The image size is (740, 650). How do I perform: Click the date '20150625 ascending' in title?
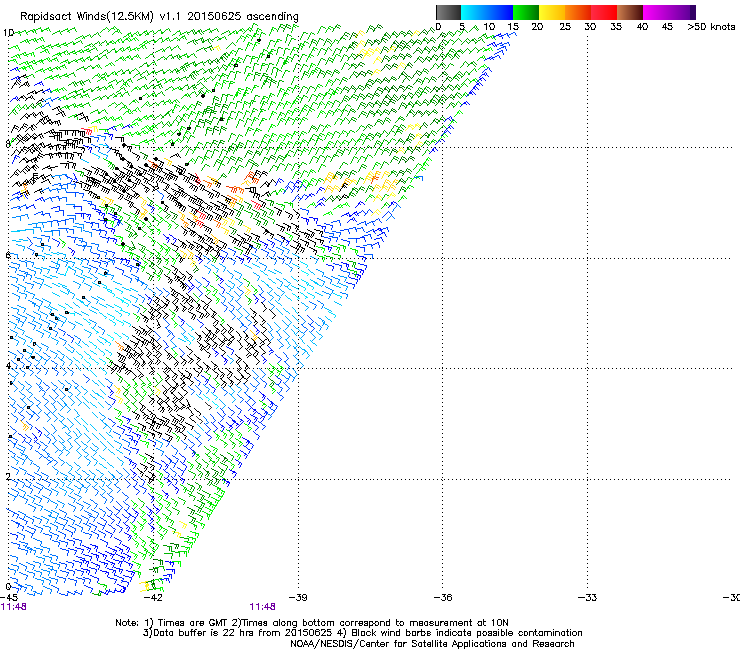[x=243, y=17]
